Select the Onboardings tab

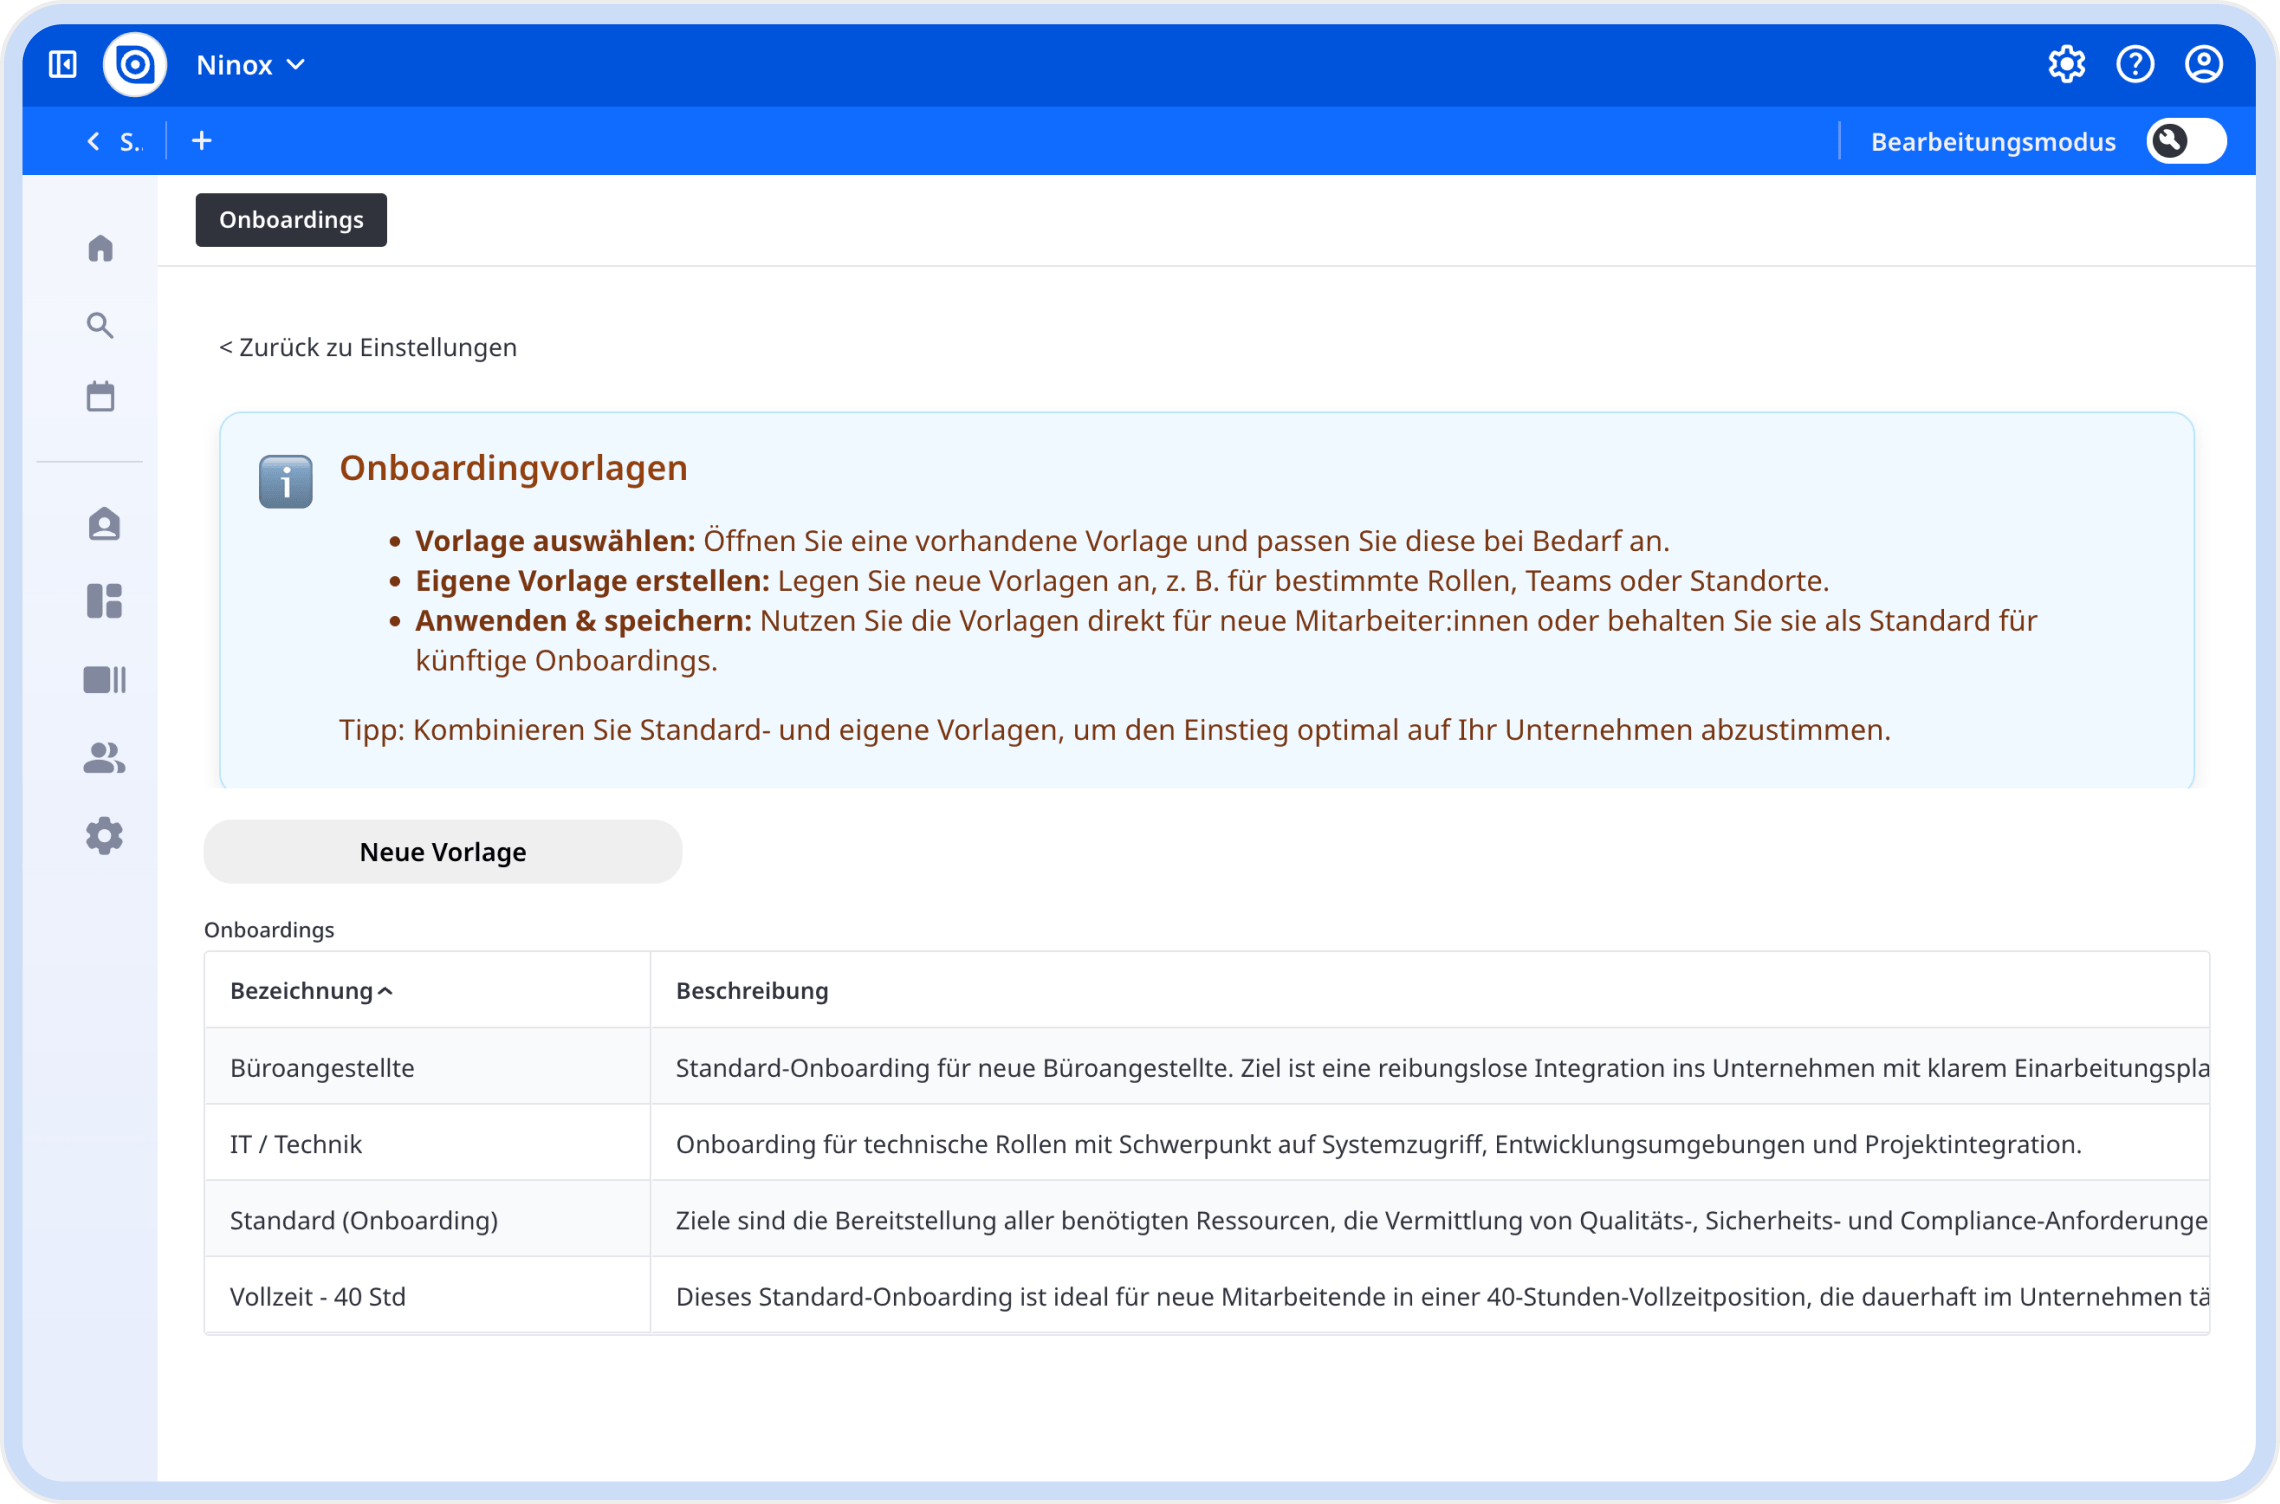tap(291, 220)
